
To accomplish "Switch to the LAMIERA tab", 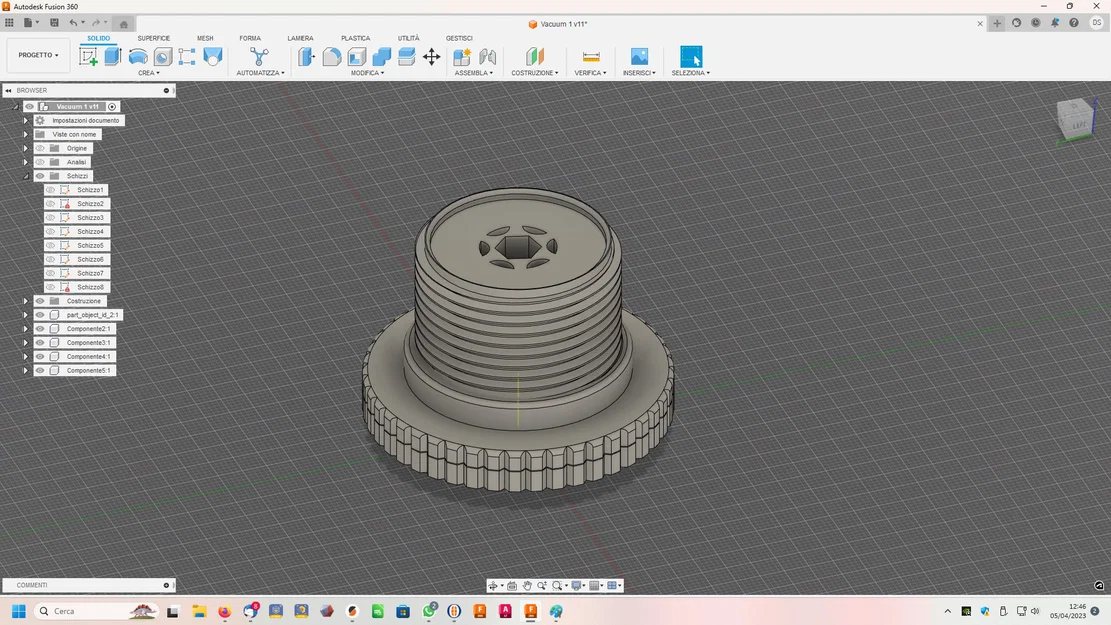I will [300, 38].
